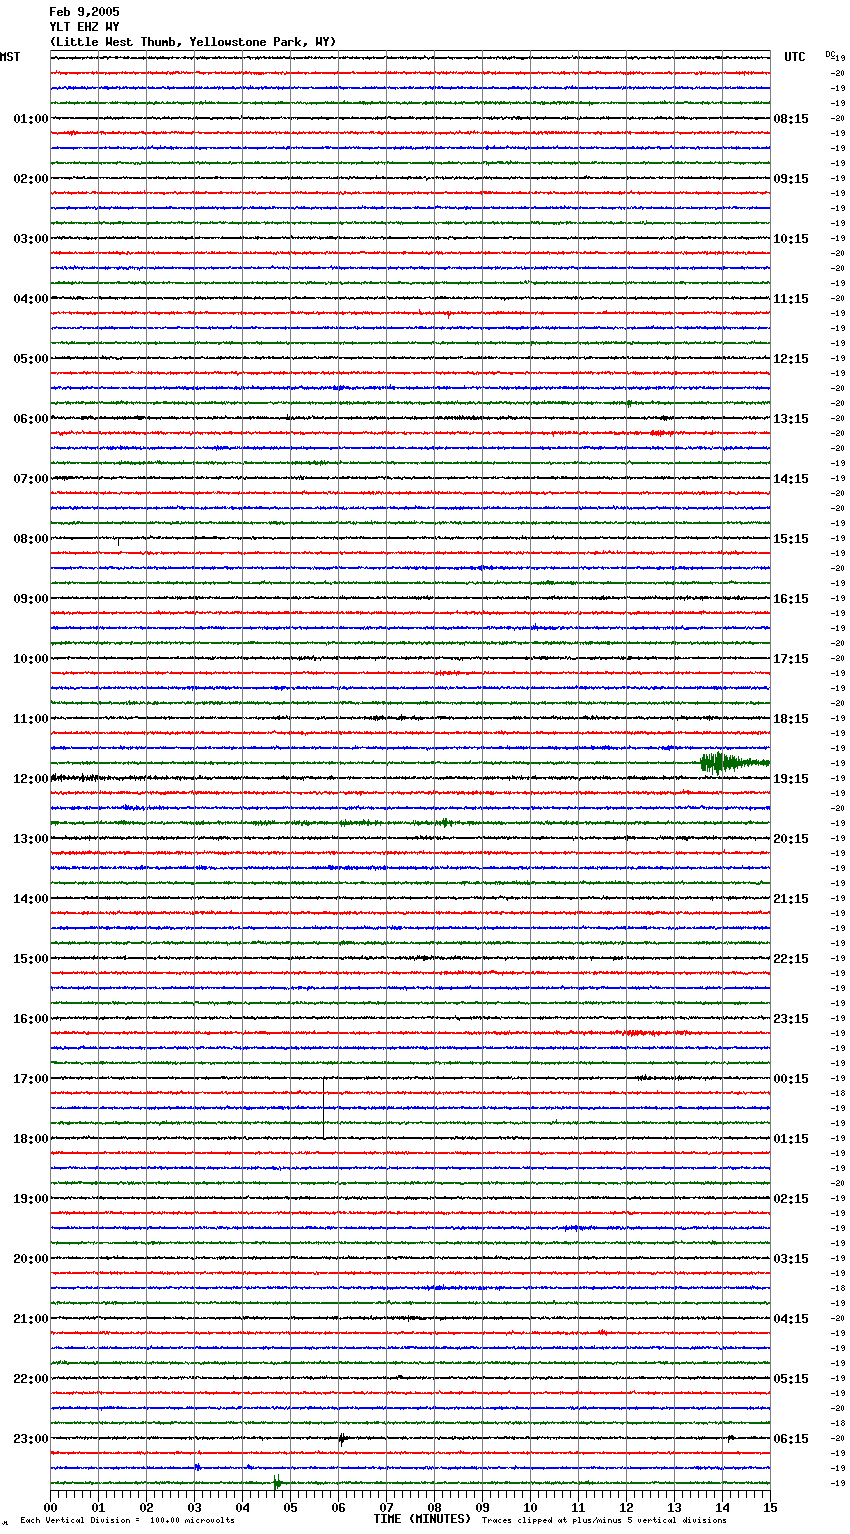
Task: Click the "18:00" MST time label
Action: tap(31, 1139)
